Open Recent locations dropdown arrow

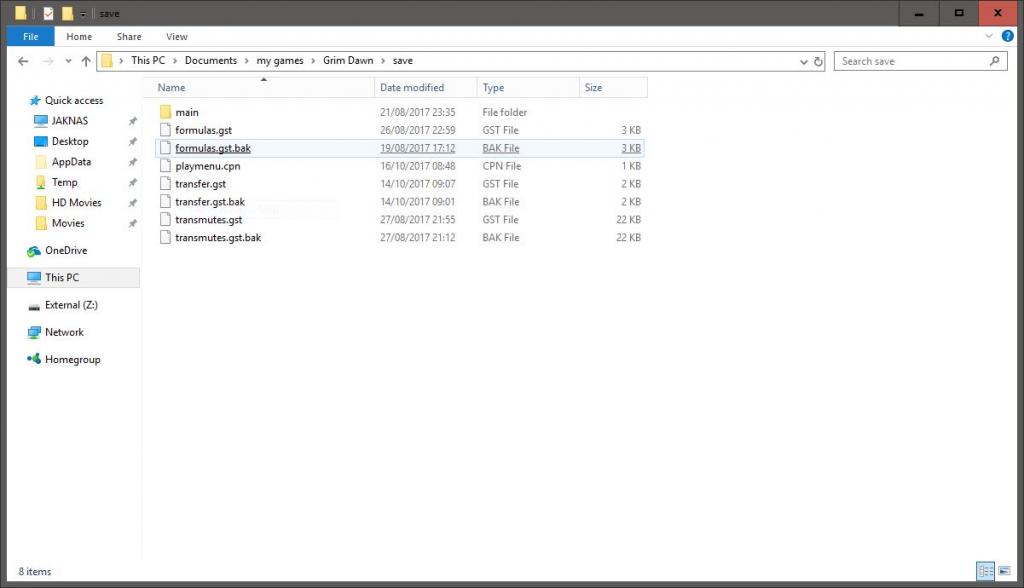[66, 61]
